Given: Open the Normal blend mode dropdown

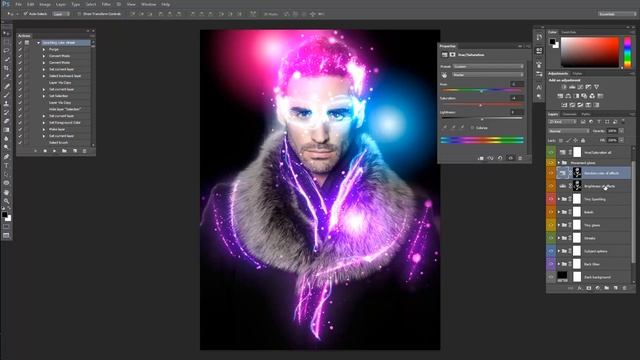Looking at the screenshot, I should tap(568, 131).
